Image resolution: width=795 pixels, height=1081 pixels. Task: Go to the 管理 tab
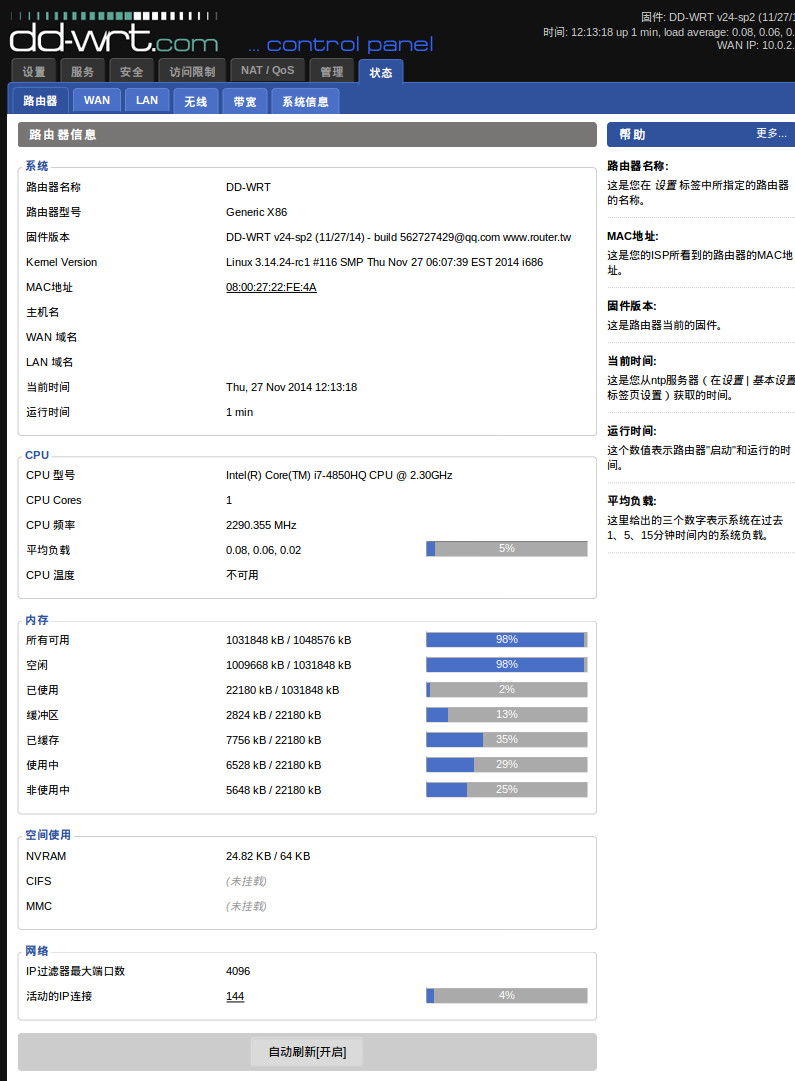pos(332,71)
